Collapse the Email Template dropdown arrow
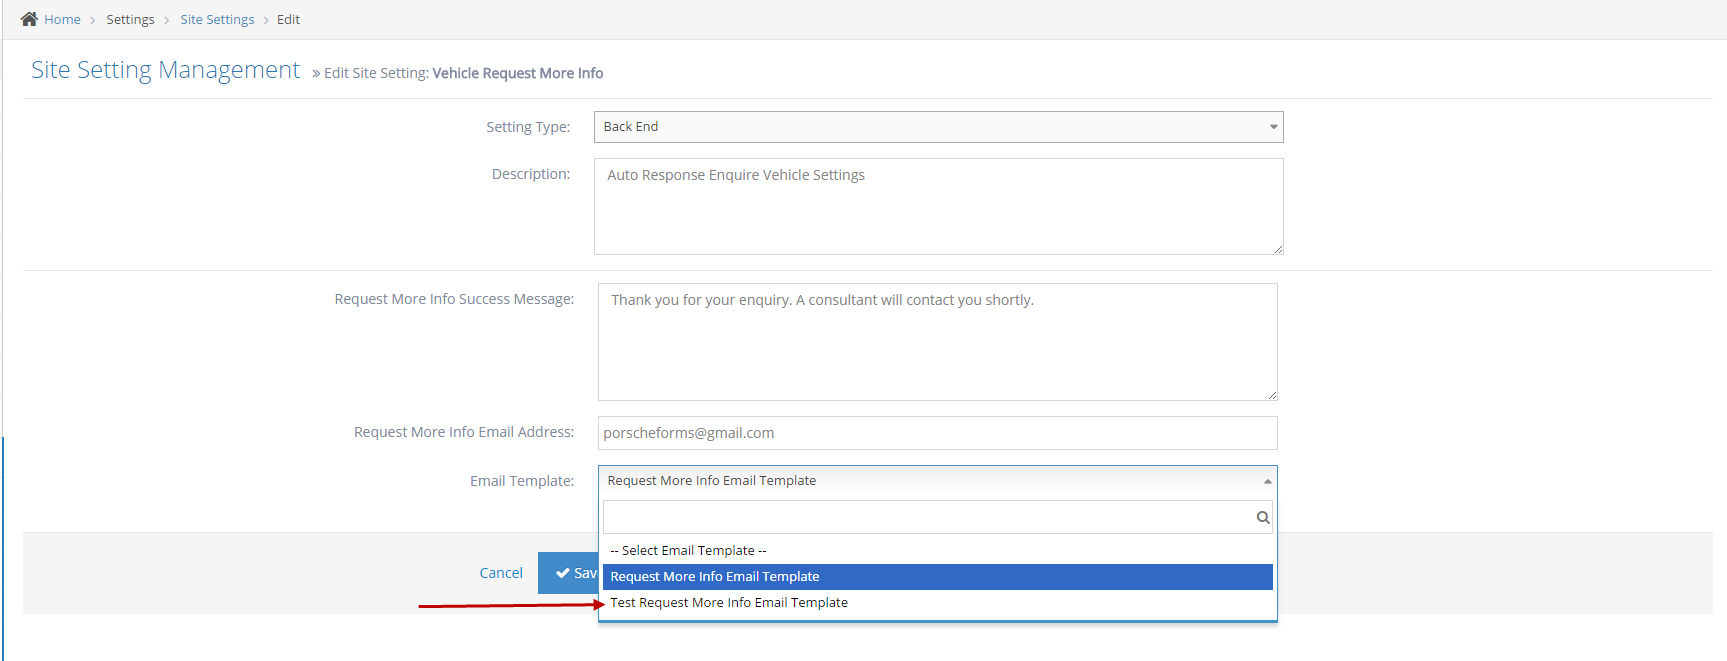1727x661 pixels. [1266, 481]
